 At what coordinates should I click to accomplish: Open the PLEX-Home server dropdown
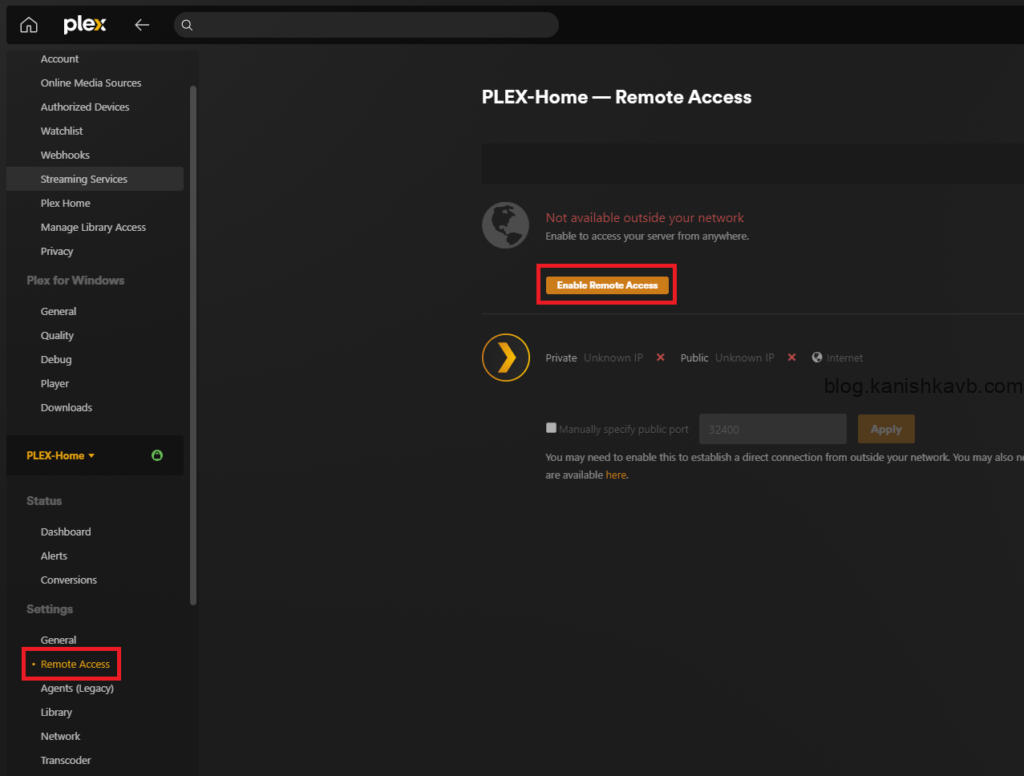[61, 456]
